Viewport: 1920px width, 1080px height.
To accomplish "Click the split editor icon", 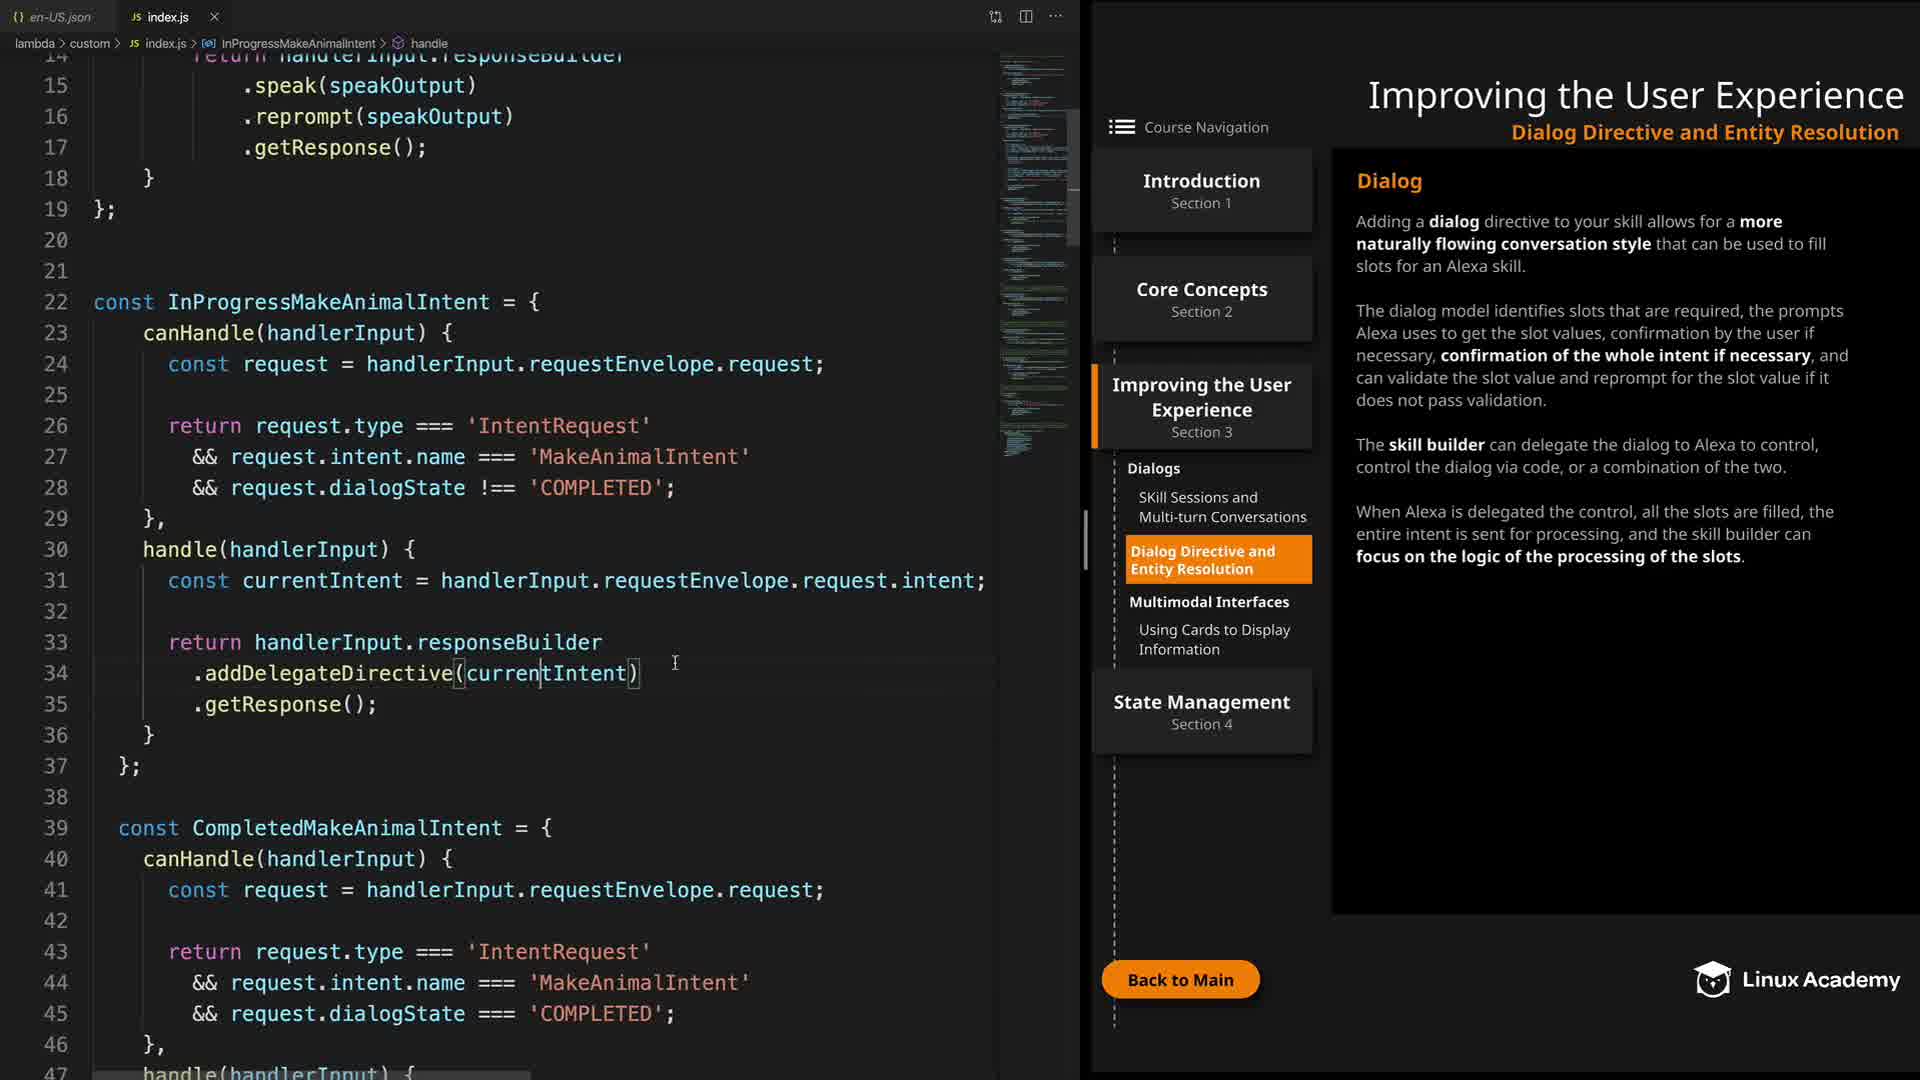I will click(1026, 16).
